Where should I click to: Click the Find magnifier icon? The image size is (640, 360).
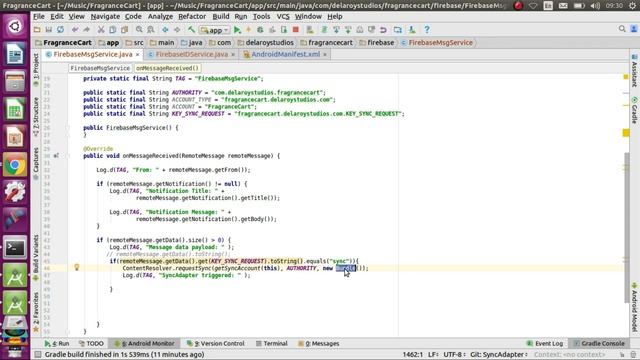click(x=139, y=30)
